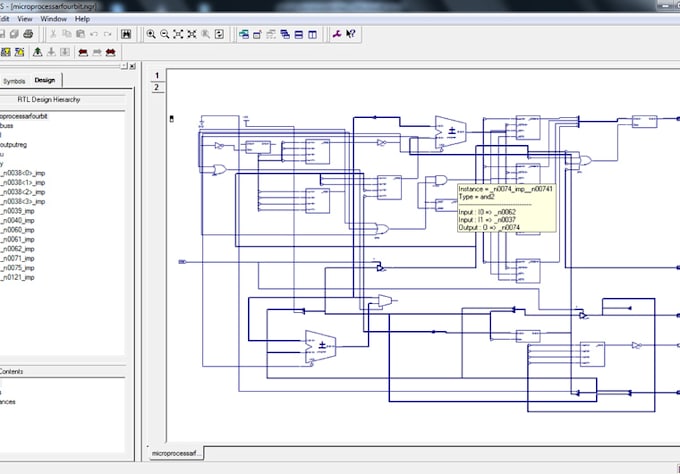Close the side panel with the X button

132,66
